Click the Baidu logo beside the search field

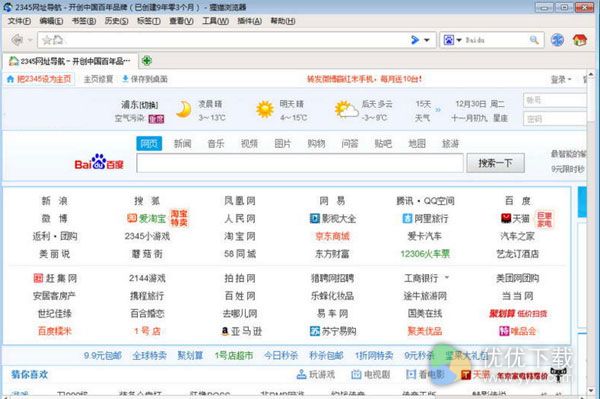pyautogui.click(x=99, y=163)
